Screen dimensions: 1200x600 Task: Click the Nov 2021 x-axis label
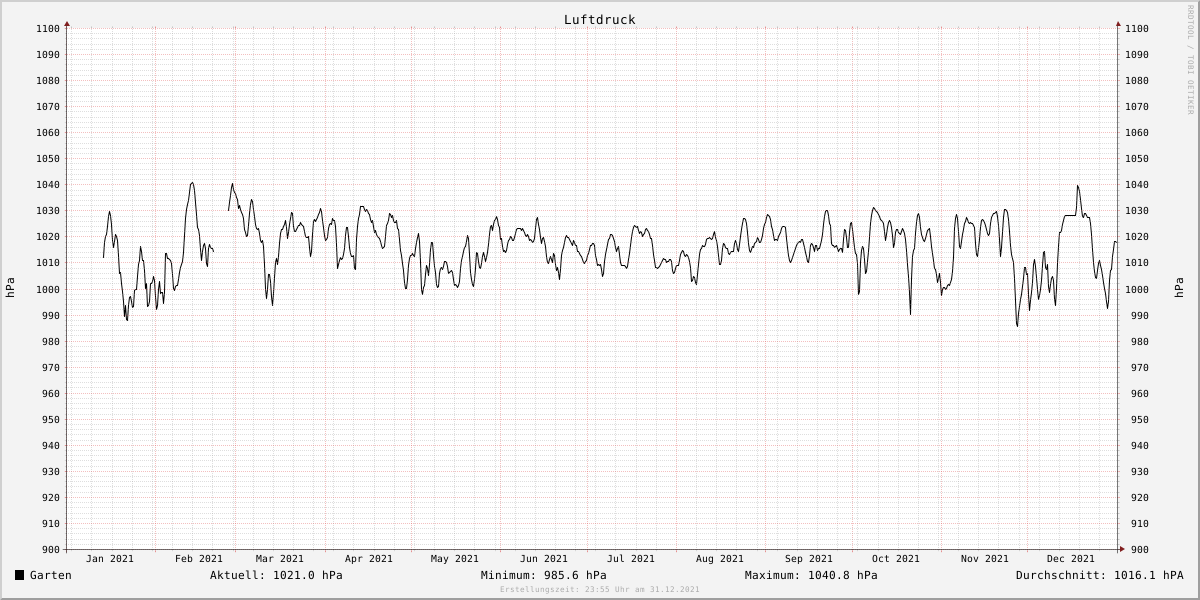click(x=985, y=559)
